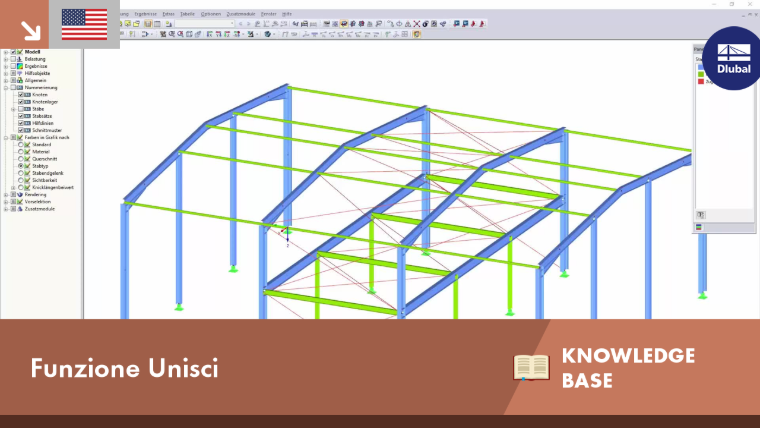Click the highlighted table toolbar icon
This screenshot has width=760, height=428.
coord(148,24)
